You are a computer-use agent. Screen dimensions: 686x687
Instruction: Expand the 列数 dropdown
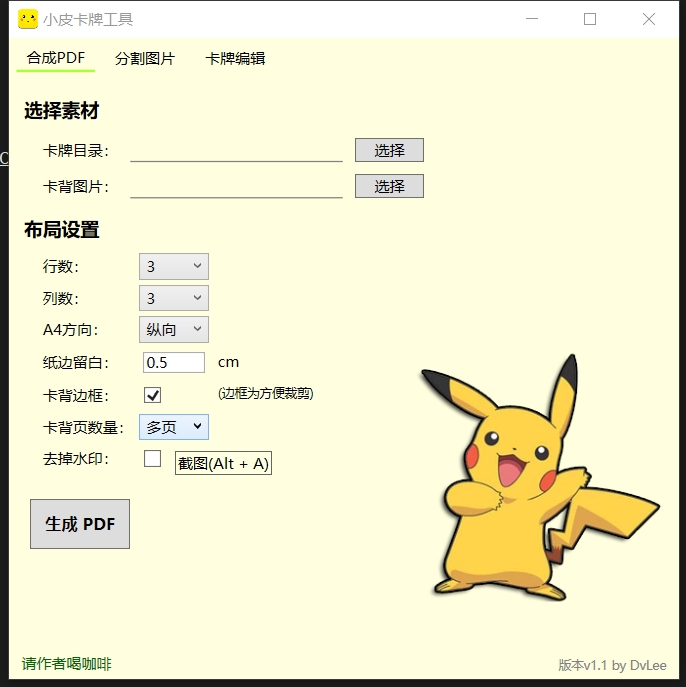coord(174,298)
